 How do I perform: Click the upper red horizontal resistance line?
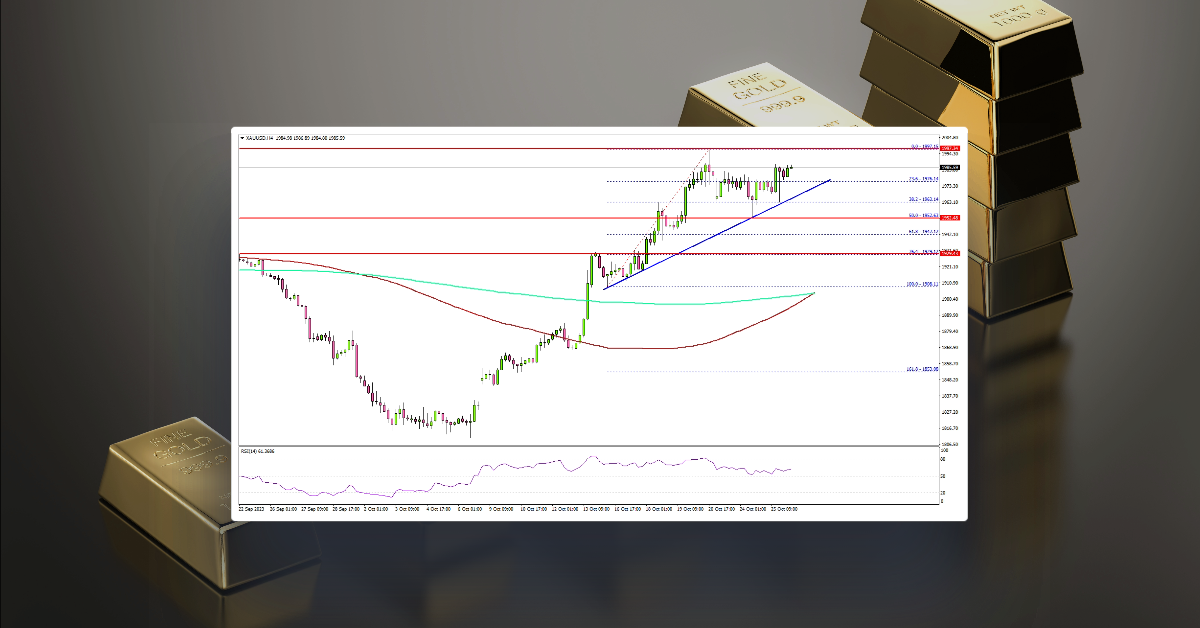[x=500, y=148]
